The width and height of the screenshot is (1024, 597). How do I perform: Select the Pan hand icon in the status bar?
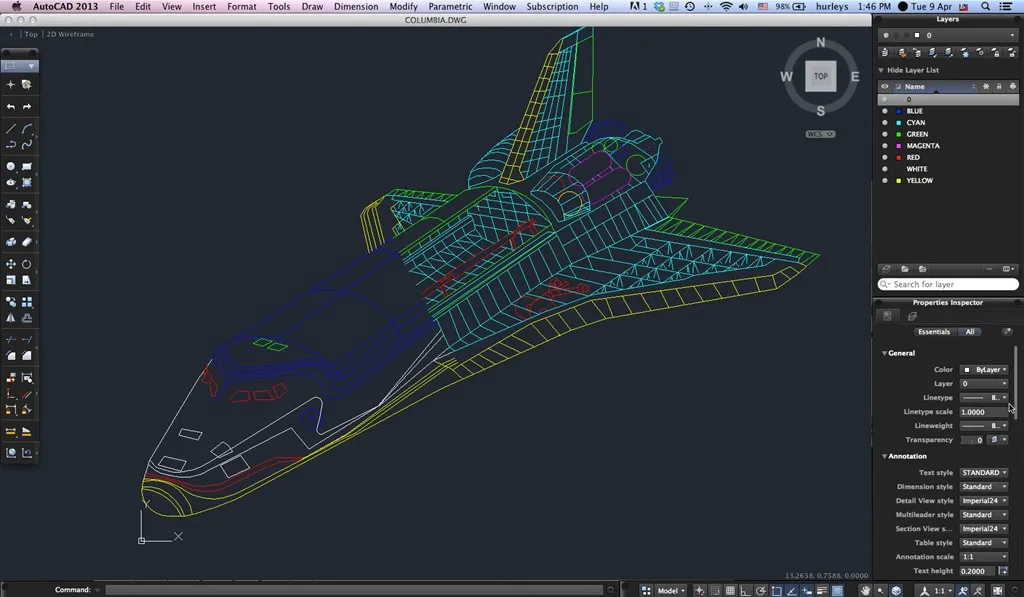864,590
